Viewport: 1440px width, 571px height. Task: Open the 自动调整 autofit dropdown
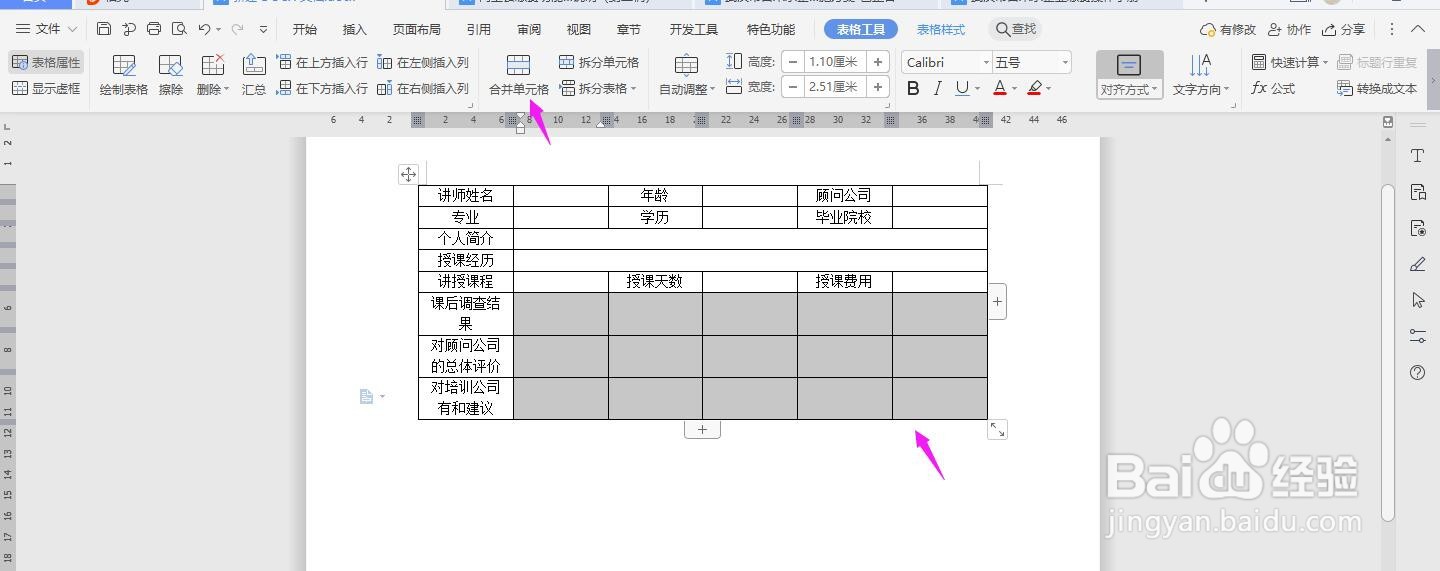[687, 76]
